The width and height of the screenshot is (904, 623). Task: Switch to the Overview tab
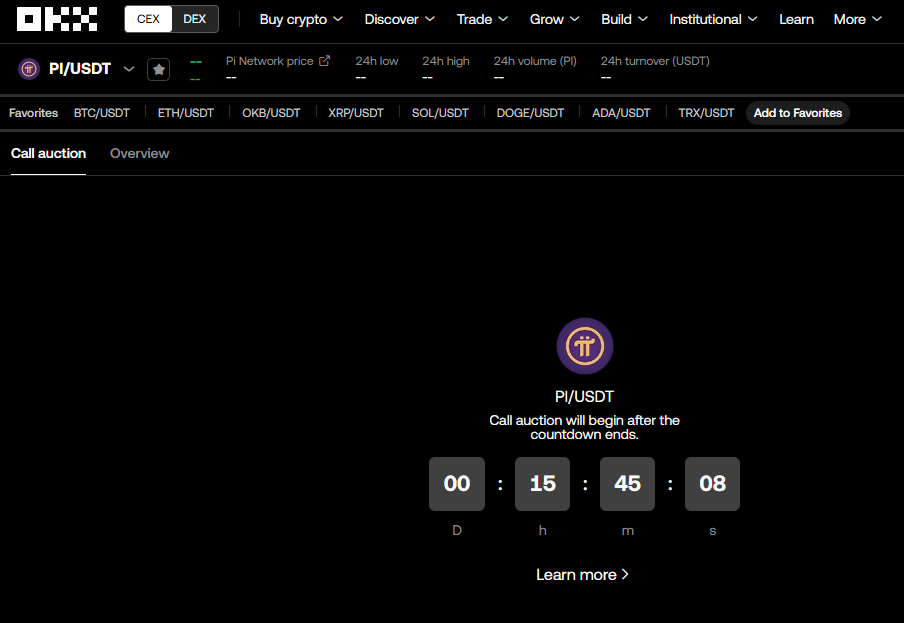tap(139, 153)
